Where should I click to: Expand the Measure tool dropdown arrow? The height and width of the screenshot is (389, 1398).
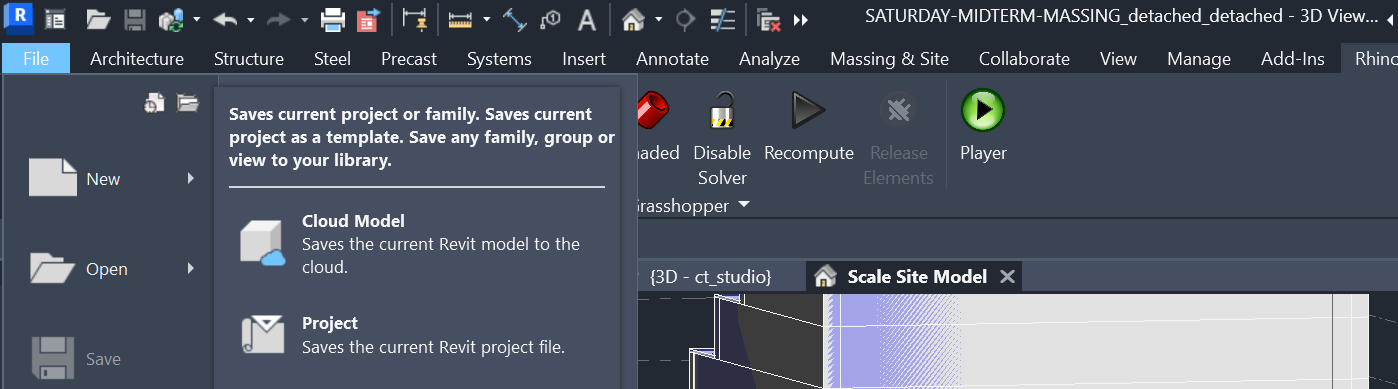pyautogui.click(x=486, y=20)
